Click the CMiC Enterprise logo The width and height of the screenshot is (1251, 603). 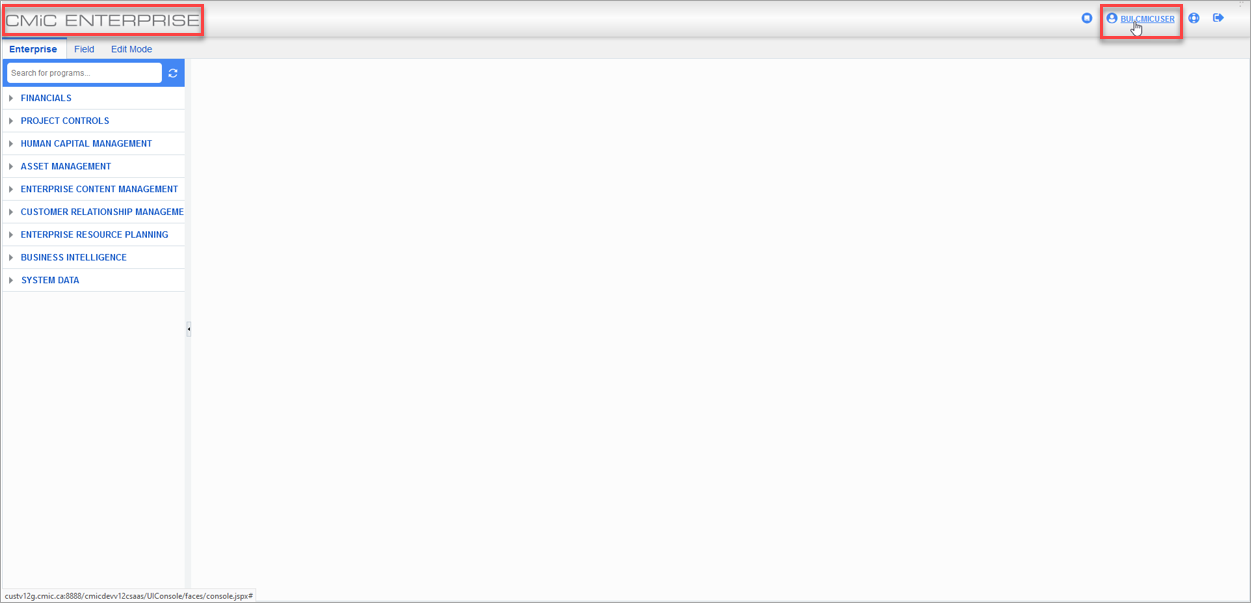point(103,20)
